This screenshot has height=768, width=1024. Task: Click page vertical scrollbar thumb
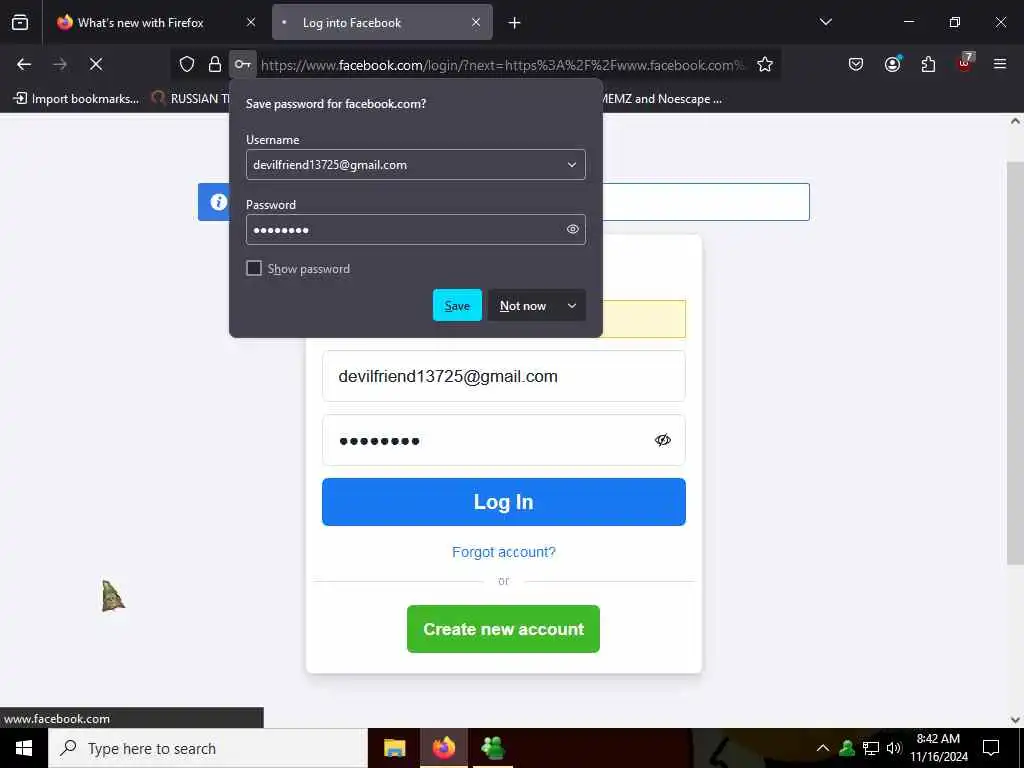point(1015,362)
